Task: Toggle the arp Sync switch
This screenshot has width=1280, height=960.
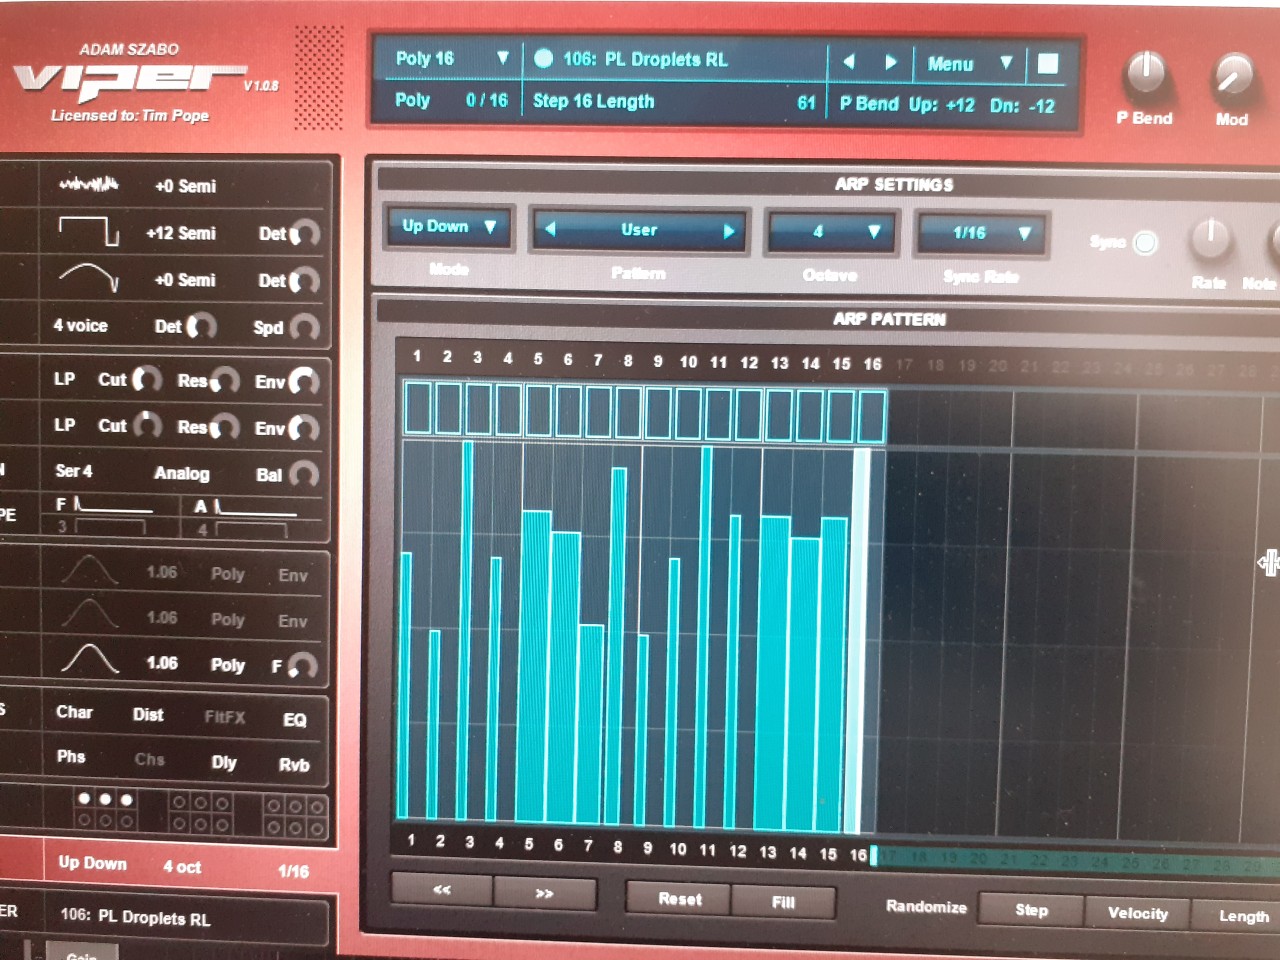Action: [1145, 243]
